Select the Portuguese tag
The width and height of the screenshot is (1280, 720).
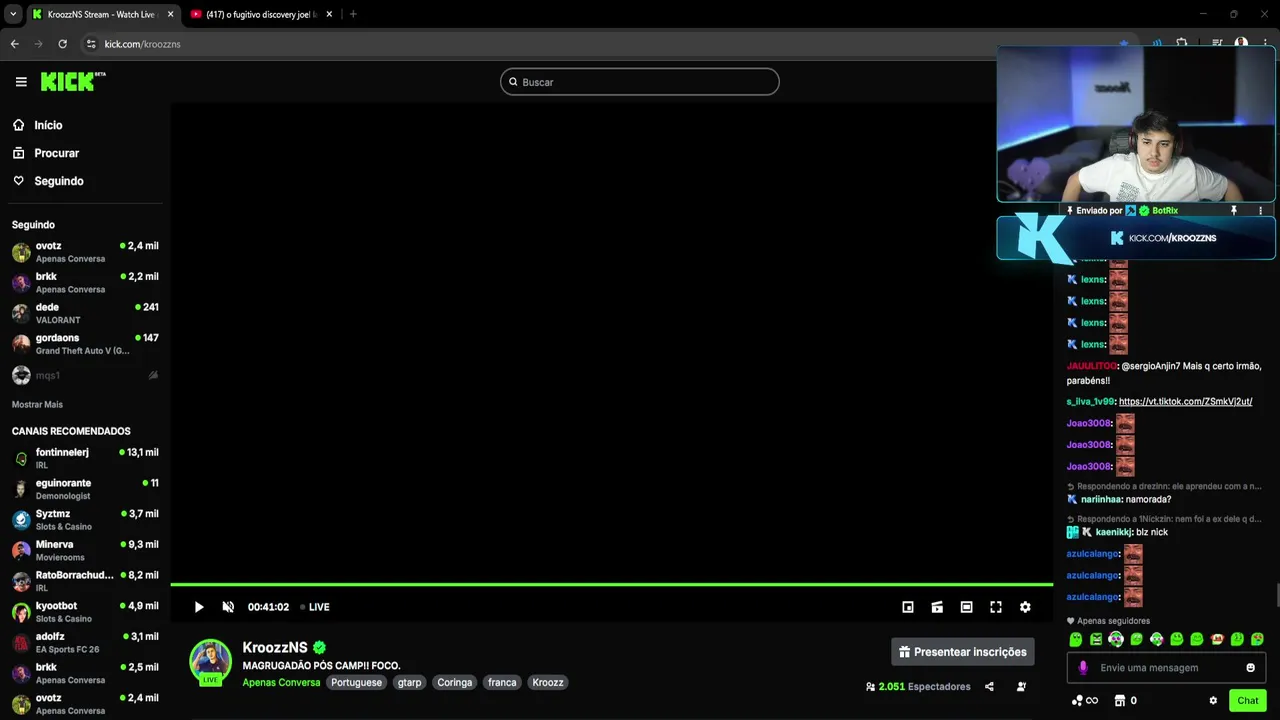tap(356, 683)
